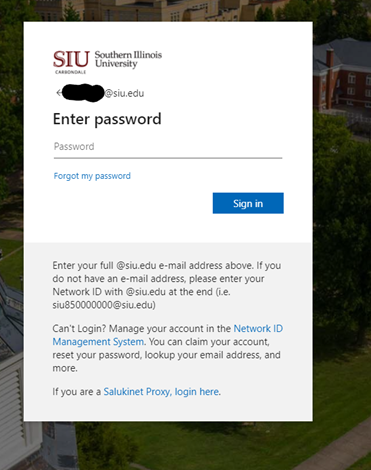Viewport: 371px width, 470px height.
Task: Go back using the arrow beside the email
Action: pos(59,93)
